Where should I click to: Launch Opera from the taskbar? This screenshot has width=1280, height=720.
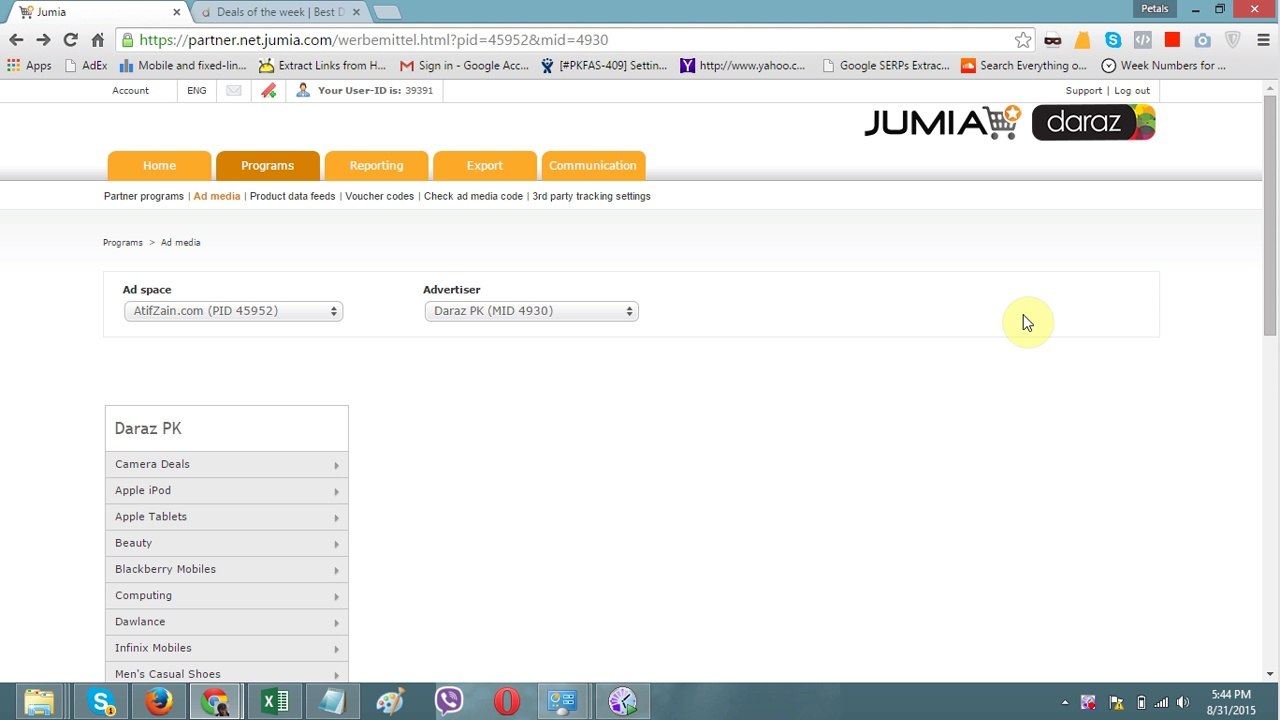507,702
